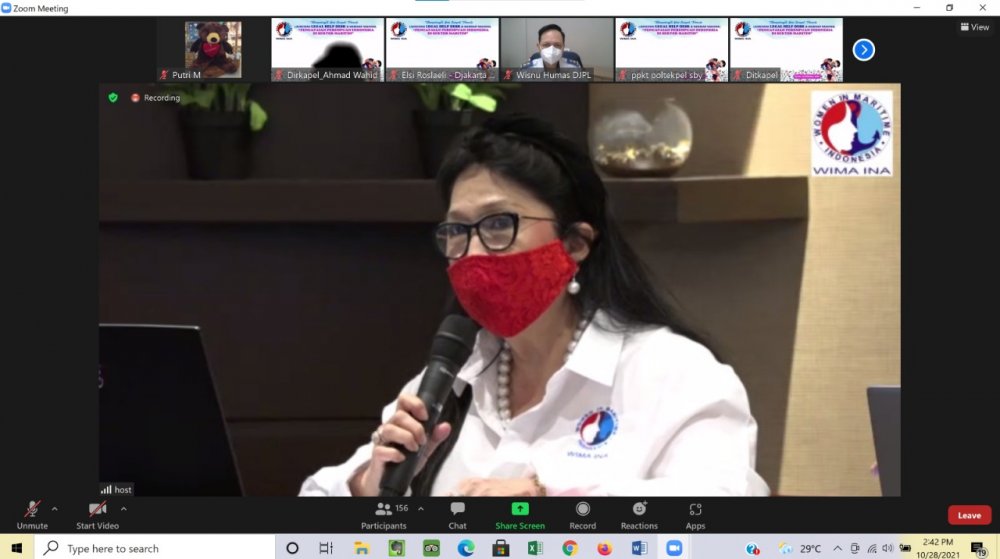Viewport: 1000px width, 559px height.
Task: Select Dirkapel_Ahmad Wahid participant thumbnail
Action: (x=328, y=50)
